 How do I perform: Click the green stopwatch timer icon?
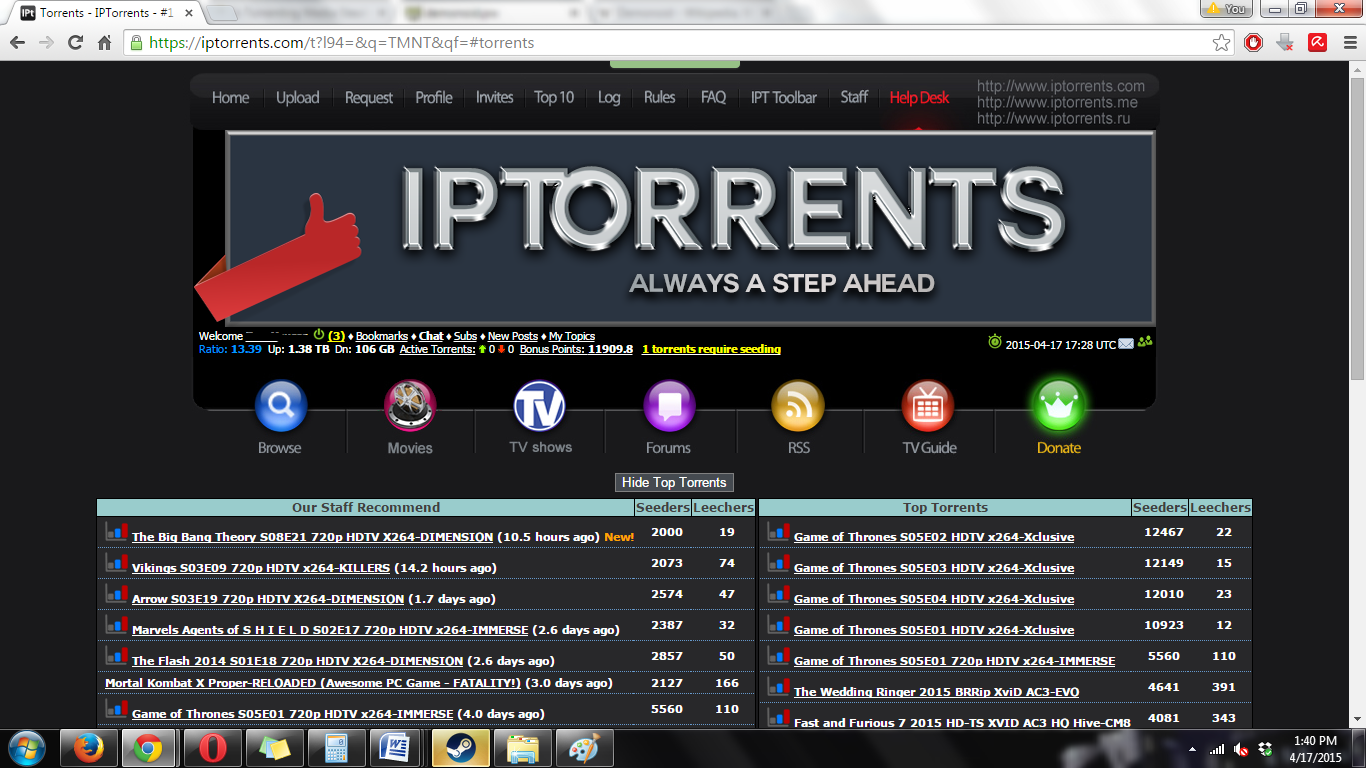point(993,342)
